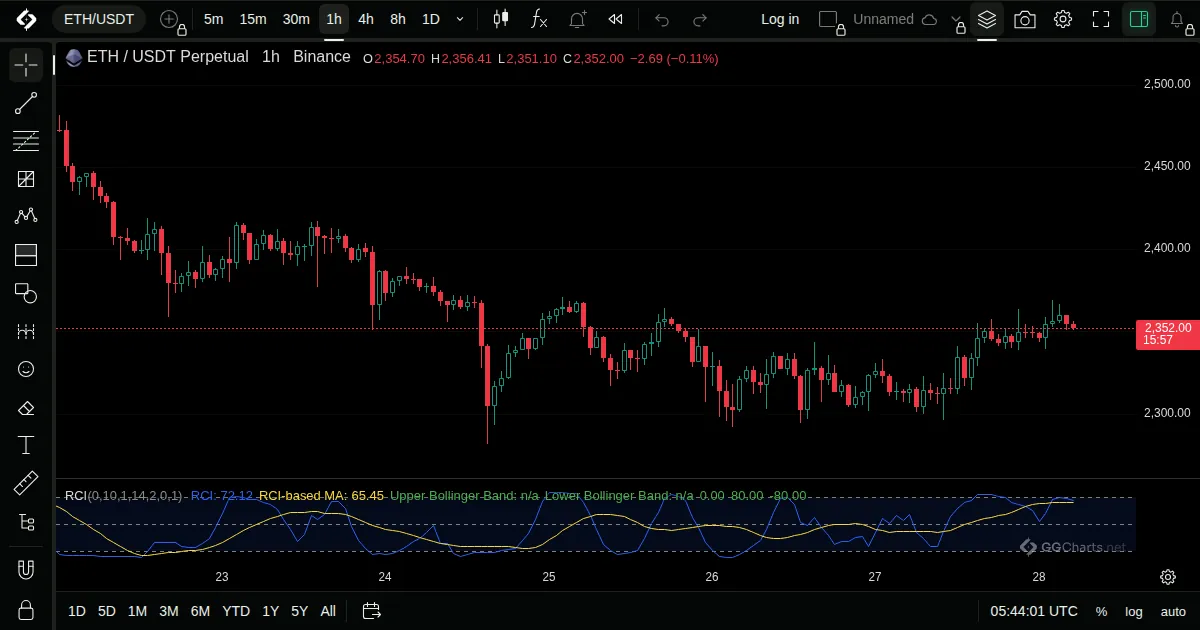Set date range to 3M
This screenshot has height=630, width=1200.
[169, 611]
